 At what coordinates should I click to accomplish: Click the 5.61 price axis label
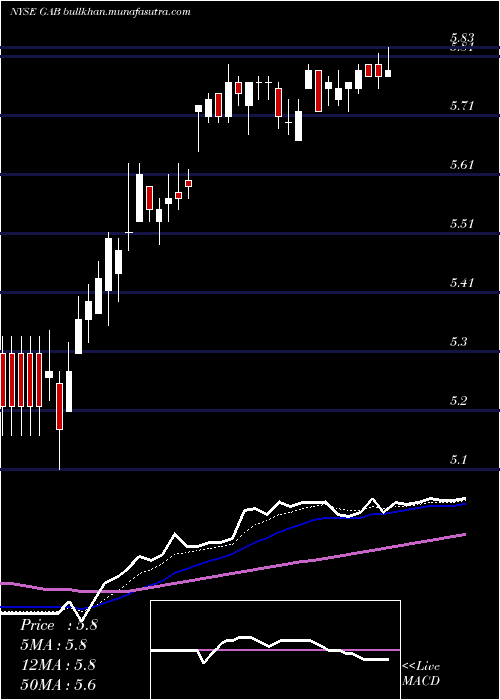(x=461, y=165)
